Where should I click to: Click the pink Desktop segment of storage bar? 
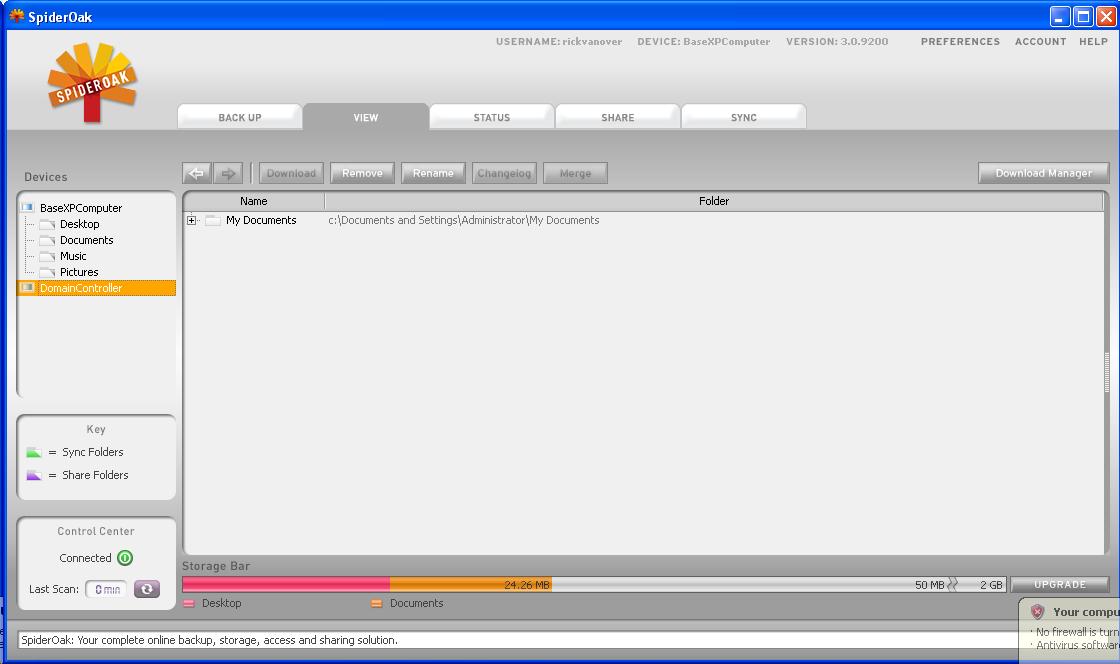286,585
